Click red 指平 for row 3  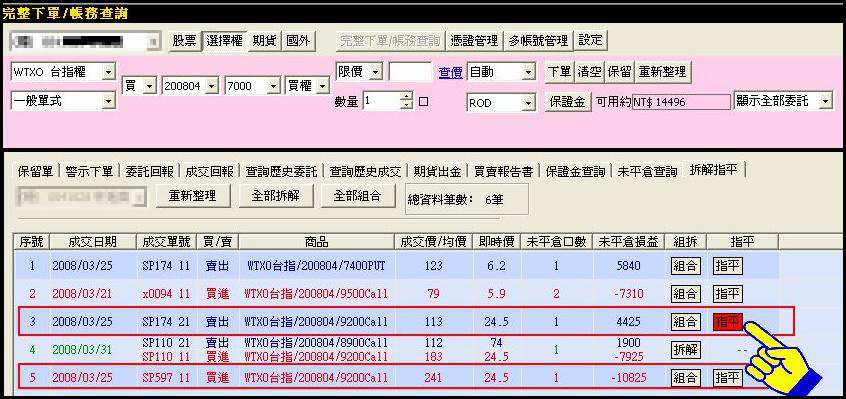point(727,322)
